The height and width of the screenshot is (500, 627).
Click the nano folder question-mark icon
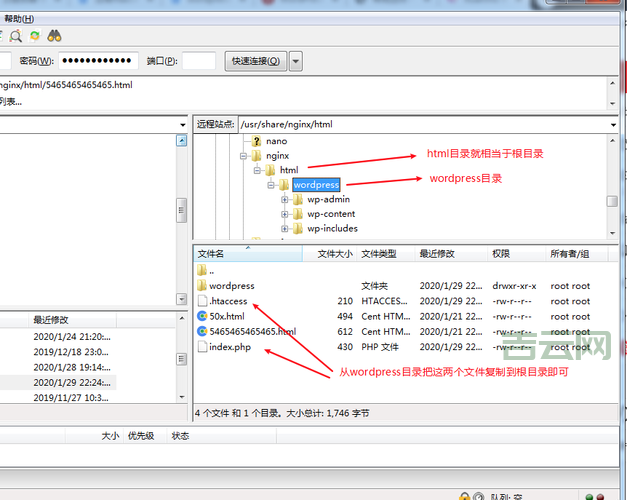(x=257, y=141)
